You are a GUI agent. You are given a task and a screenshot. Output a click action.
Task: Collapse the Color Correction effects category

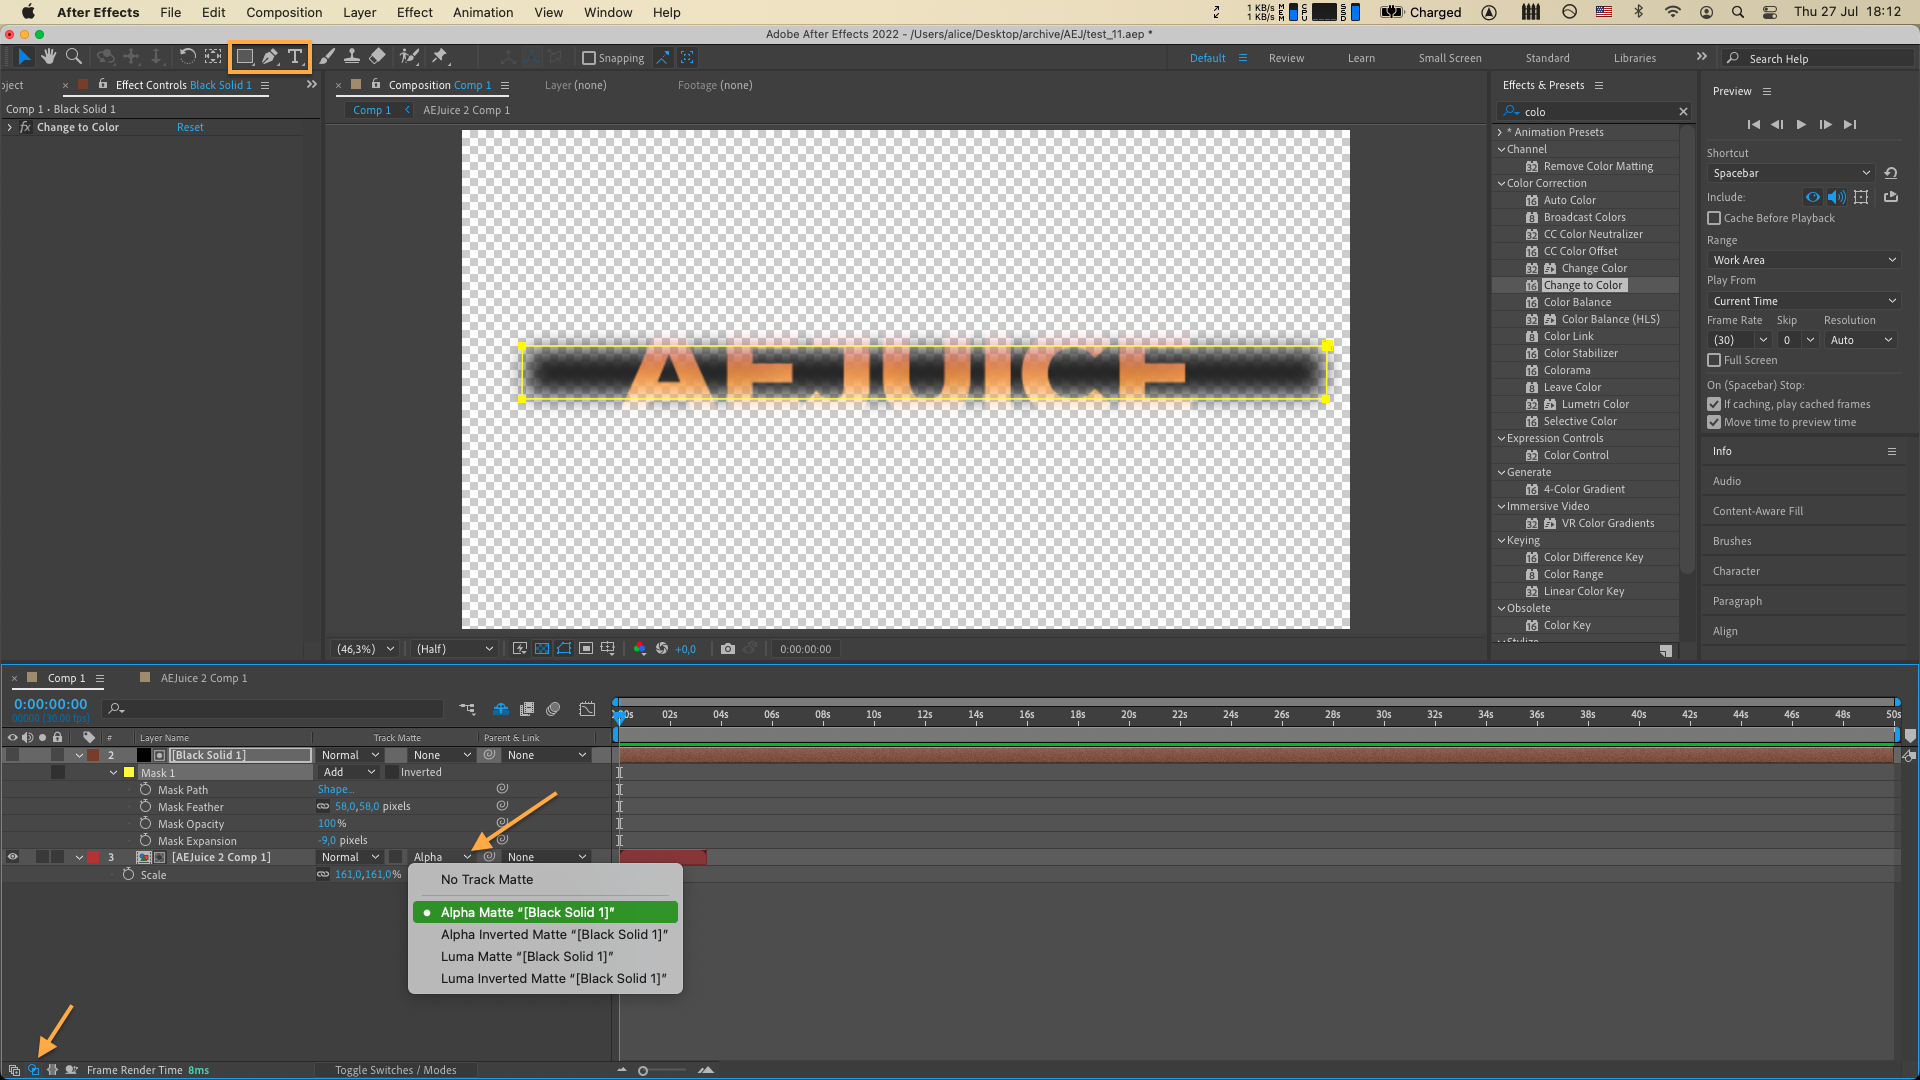tap(1501, 183)
